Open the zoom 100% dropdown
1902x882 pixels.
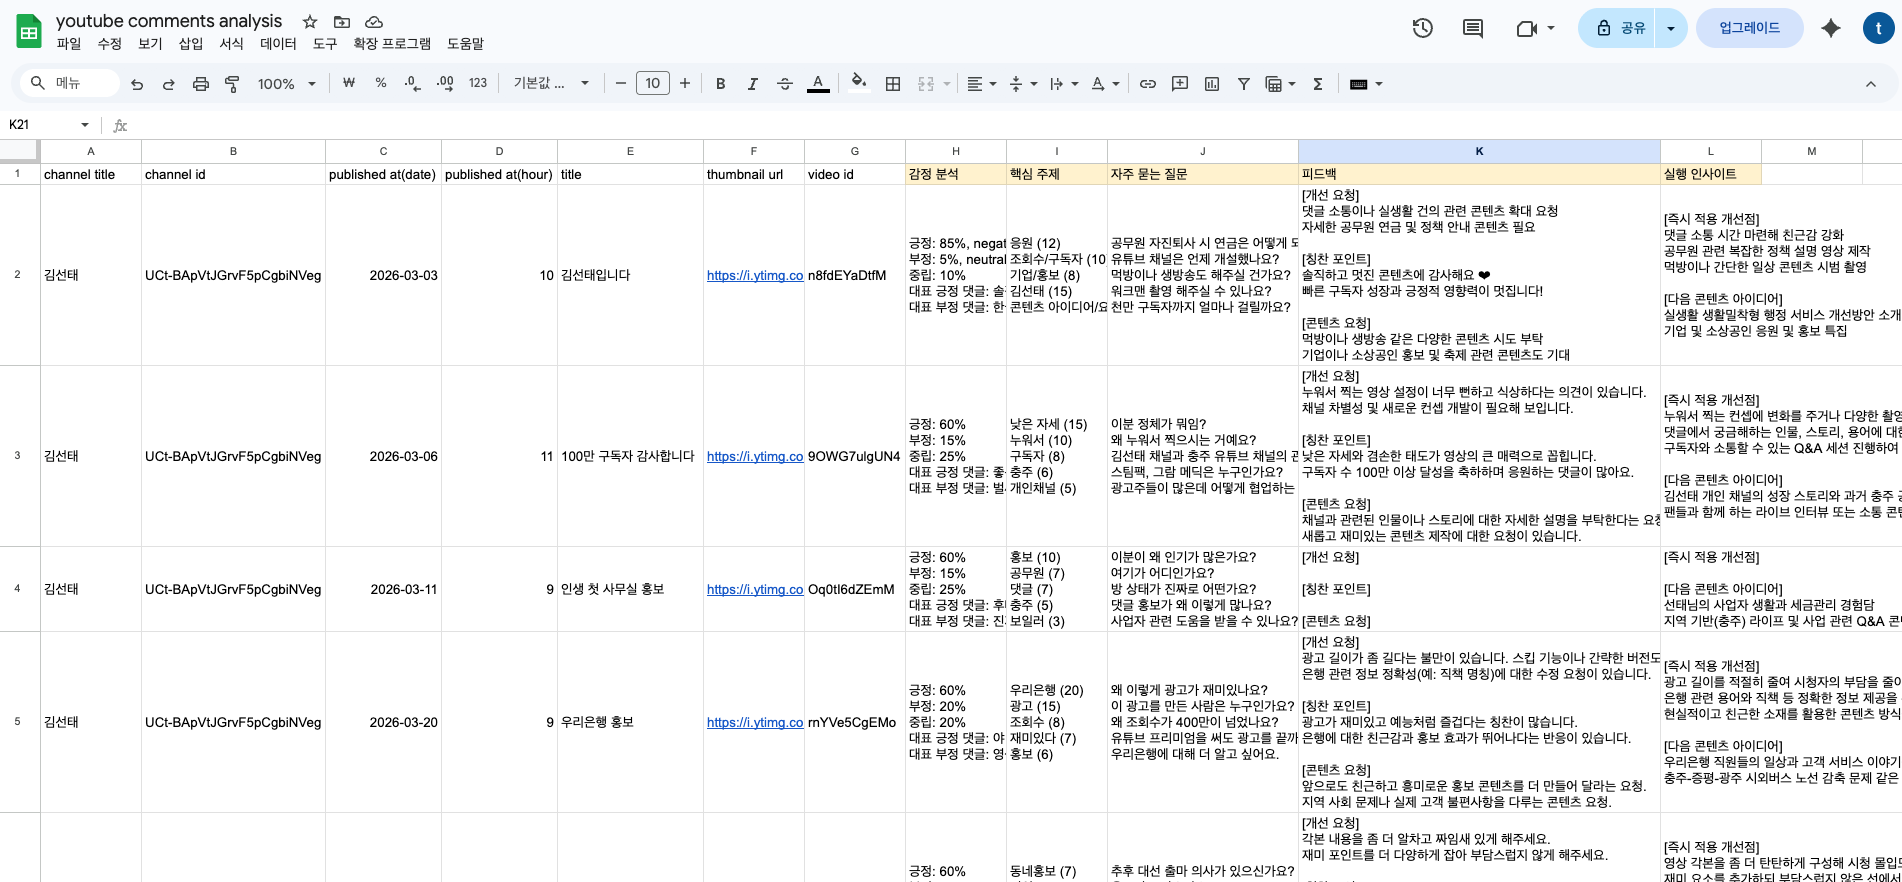[x=286, y=84]
